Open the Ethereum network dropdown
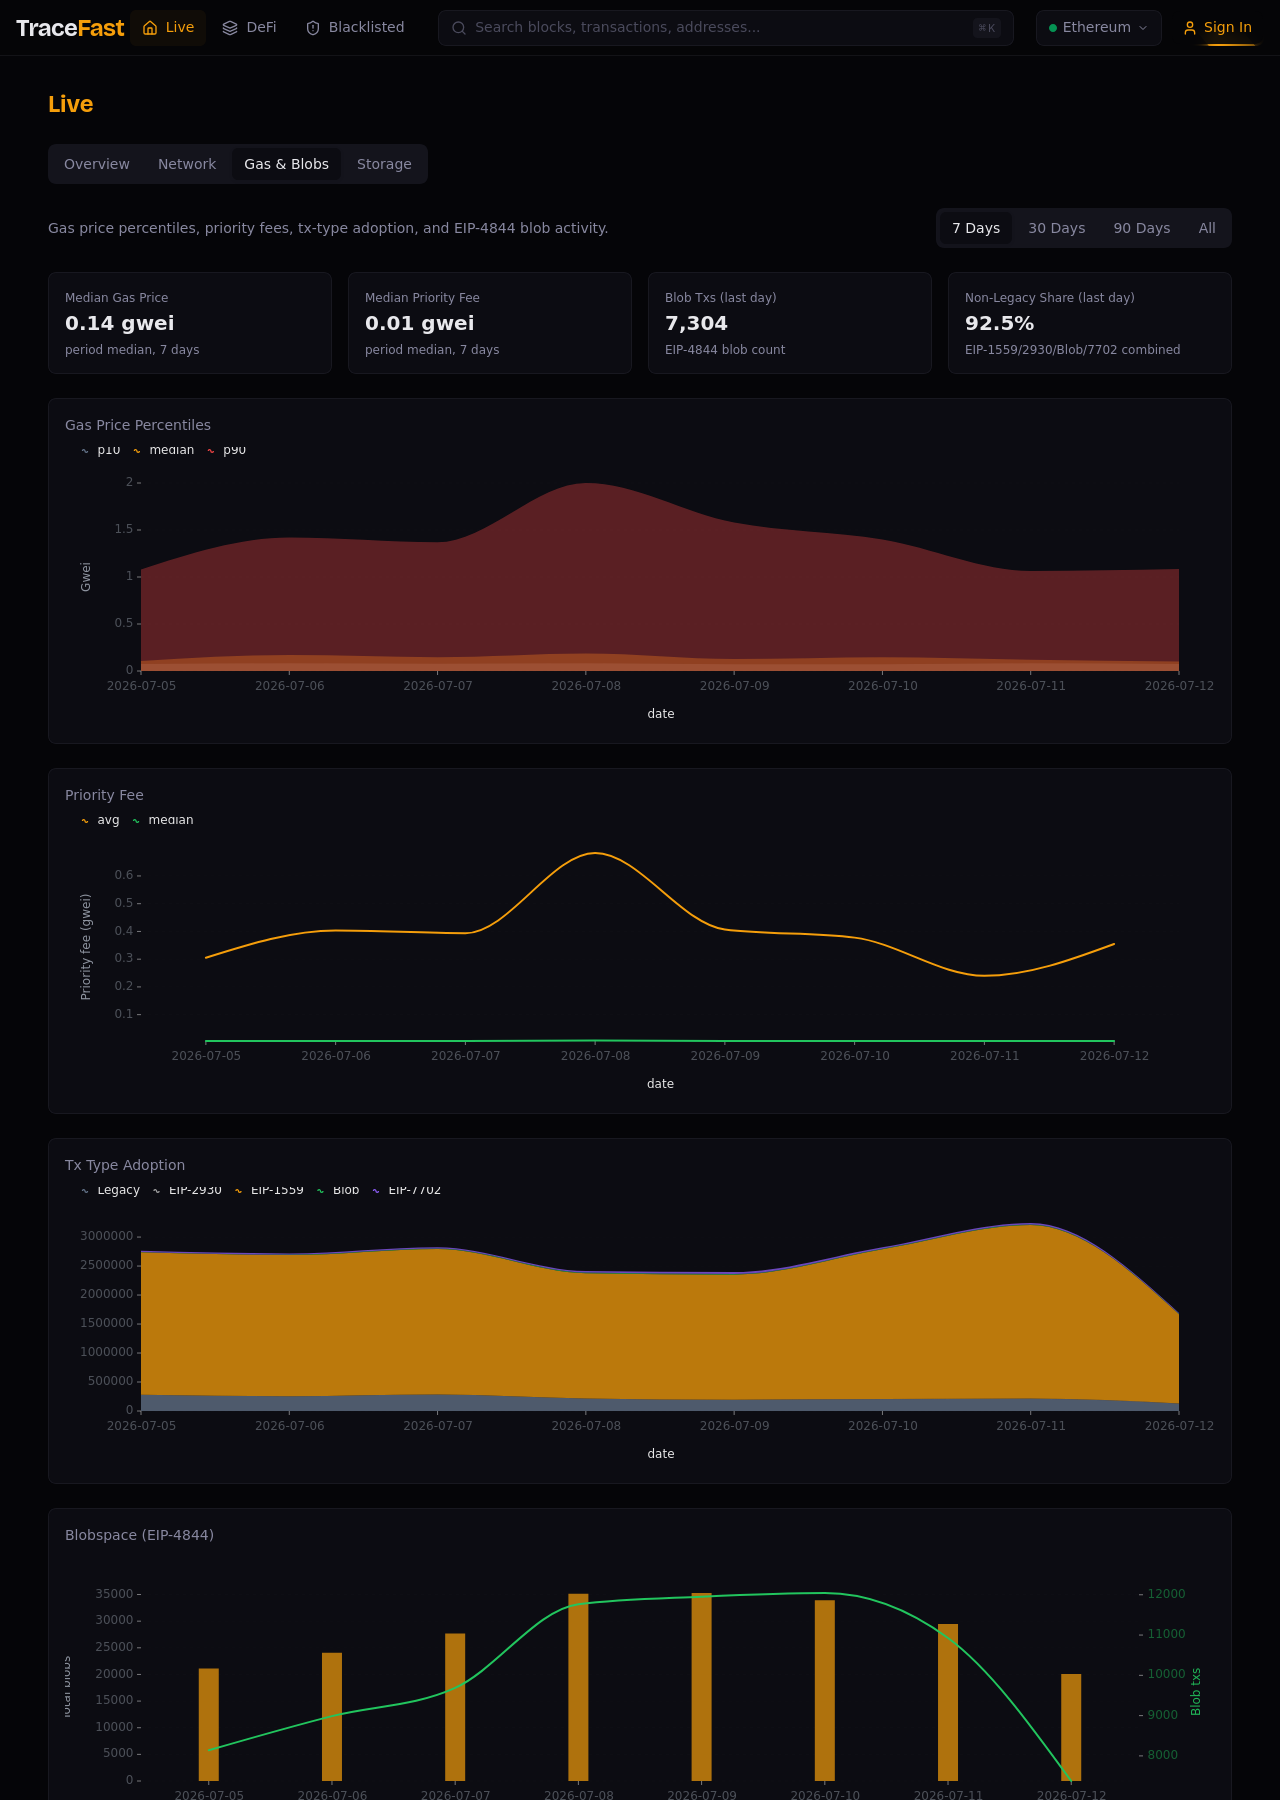Screen dimensions: 1280x1800 [x=1099, y=28]
